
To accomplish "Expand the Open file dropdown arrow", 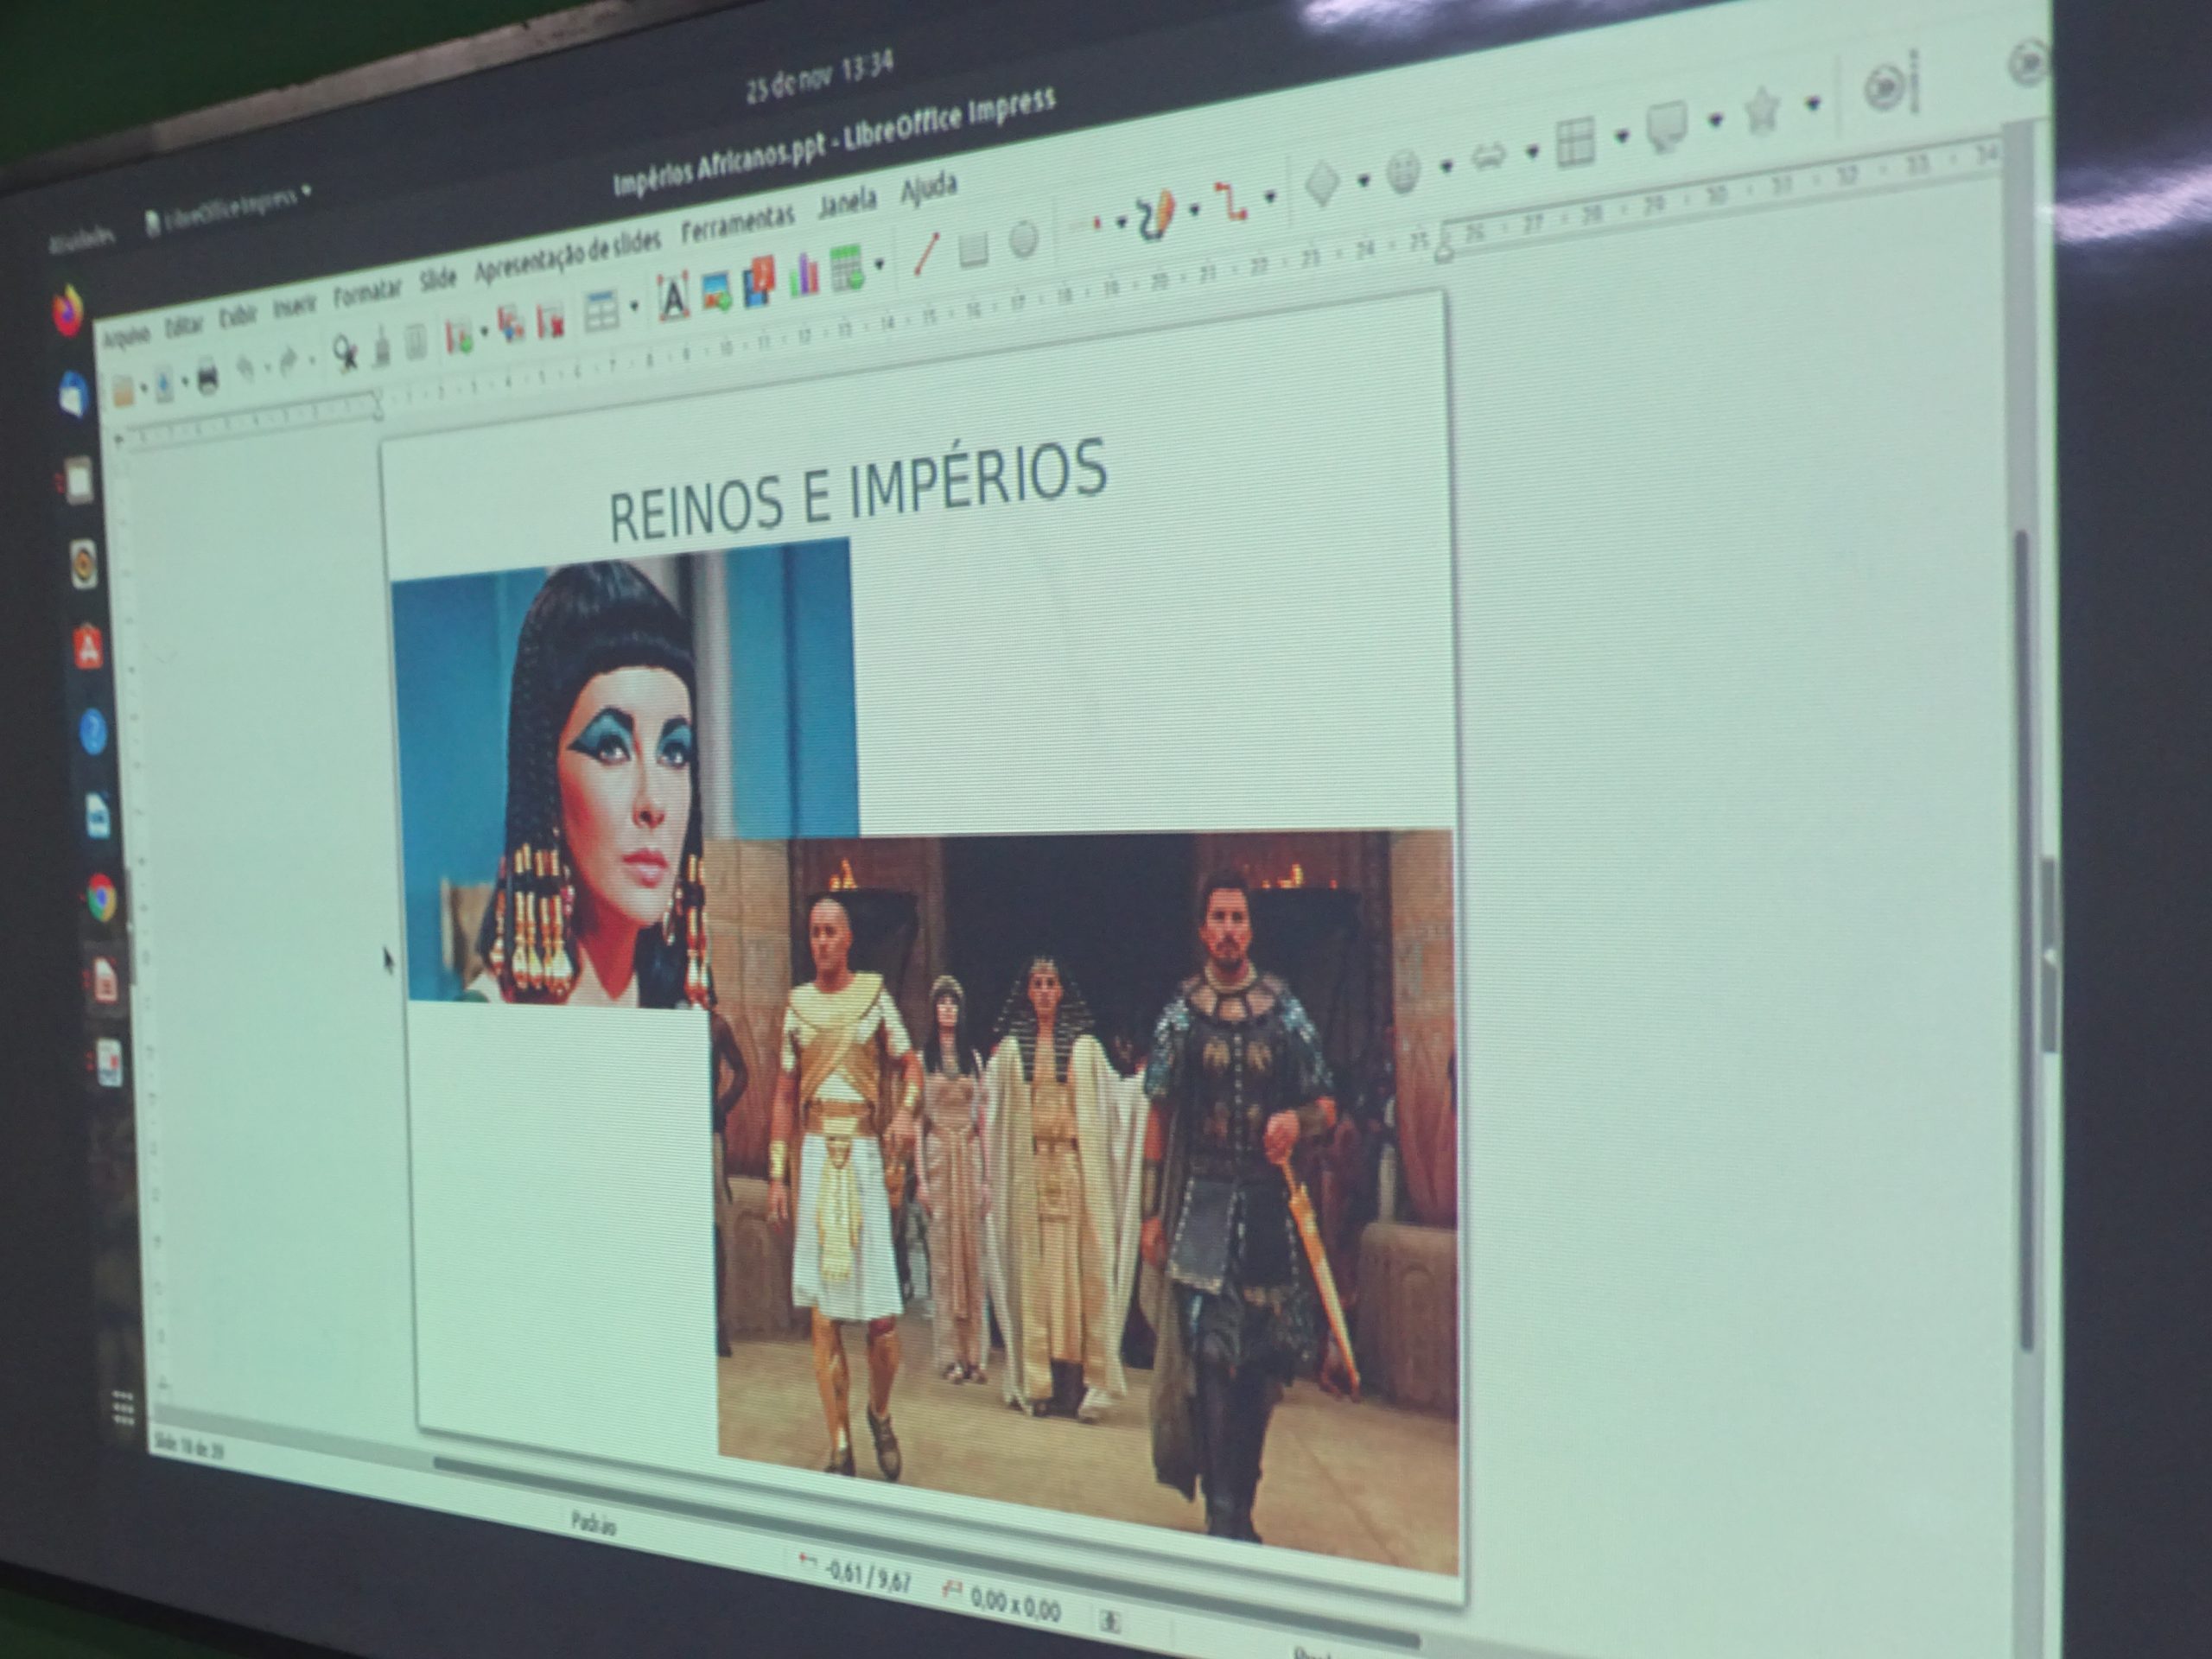I will pyautogui.click(x=143, y=388).
